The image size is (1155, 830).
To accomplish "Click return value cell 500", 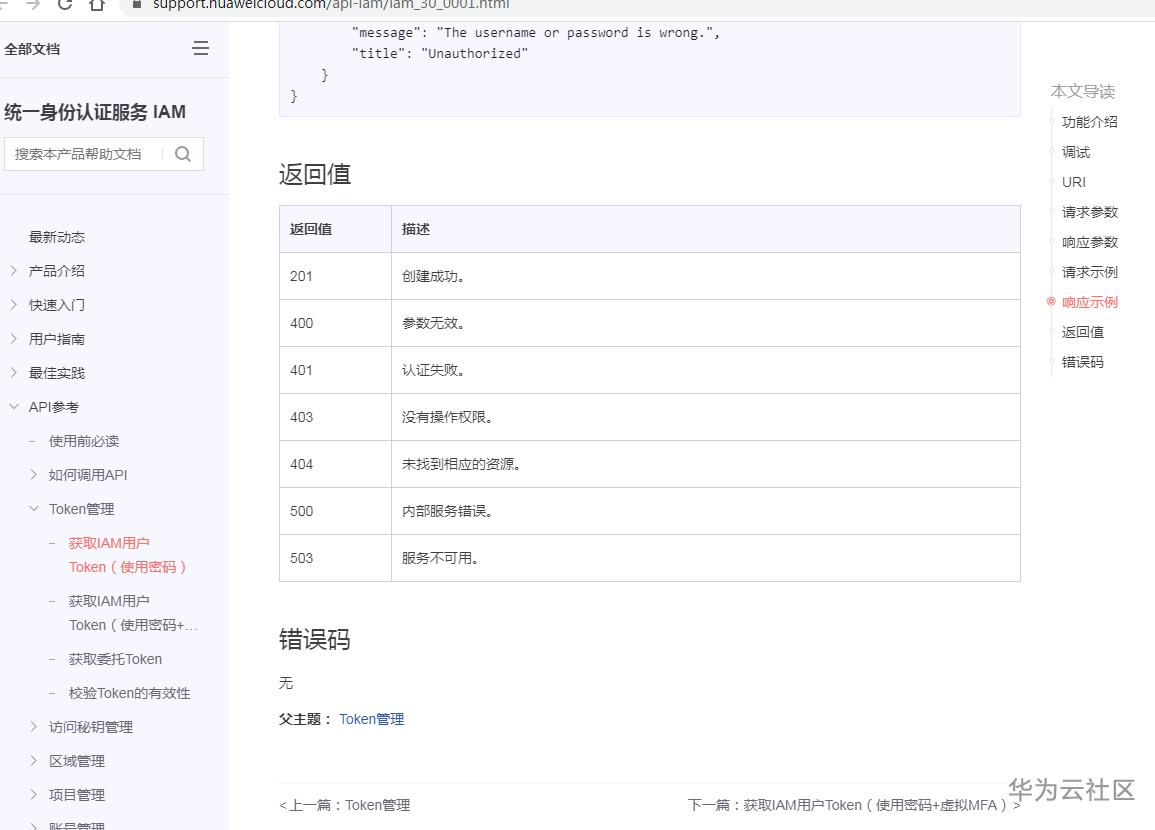I will coord(335,511).
